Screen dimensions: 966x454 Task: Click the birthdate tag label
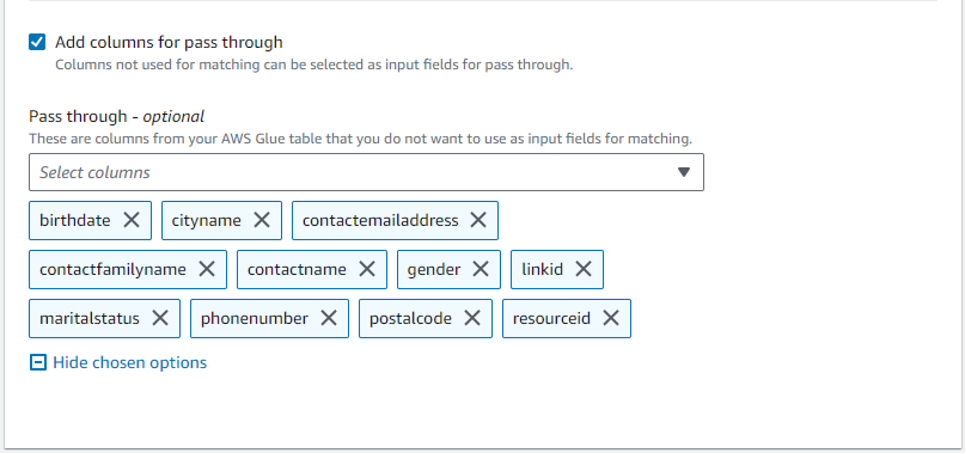coord(75,220)
